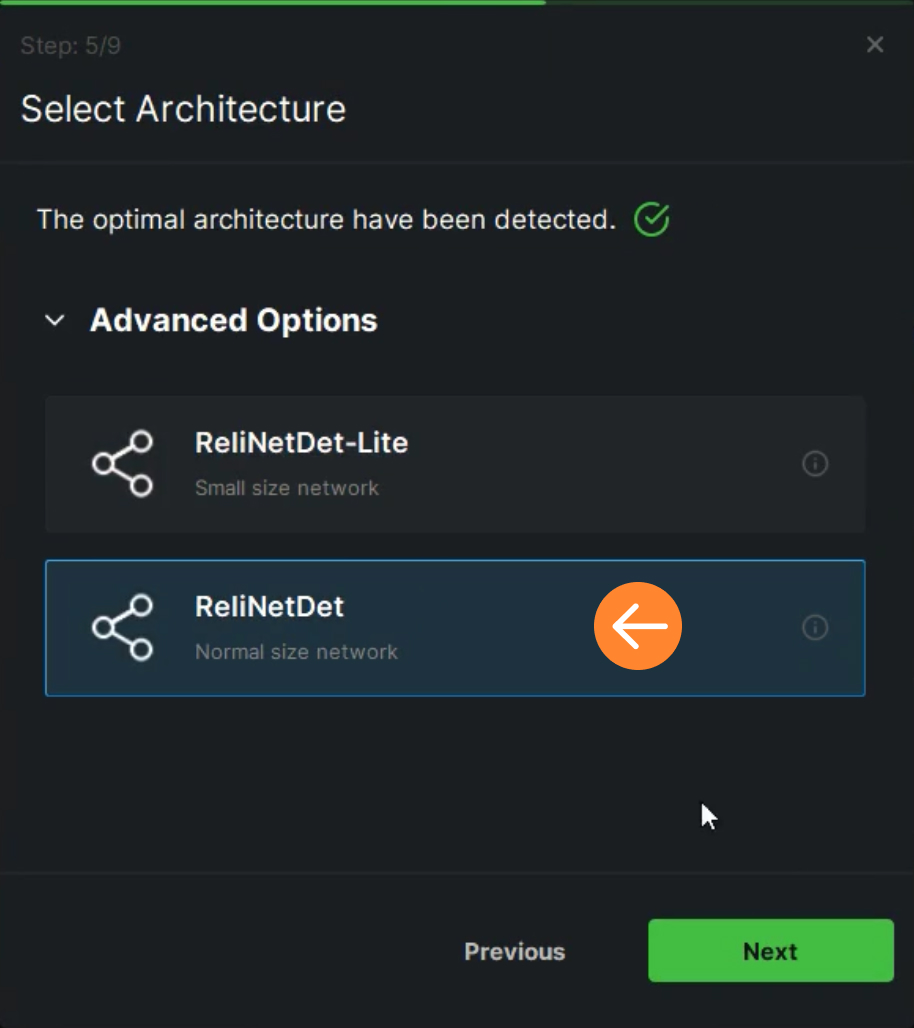Click the Advanced Options heading
This screenshot has height=1028, width=914.
[x=233, y=320]
